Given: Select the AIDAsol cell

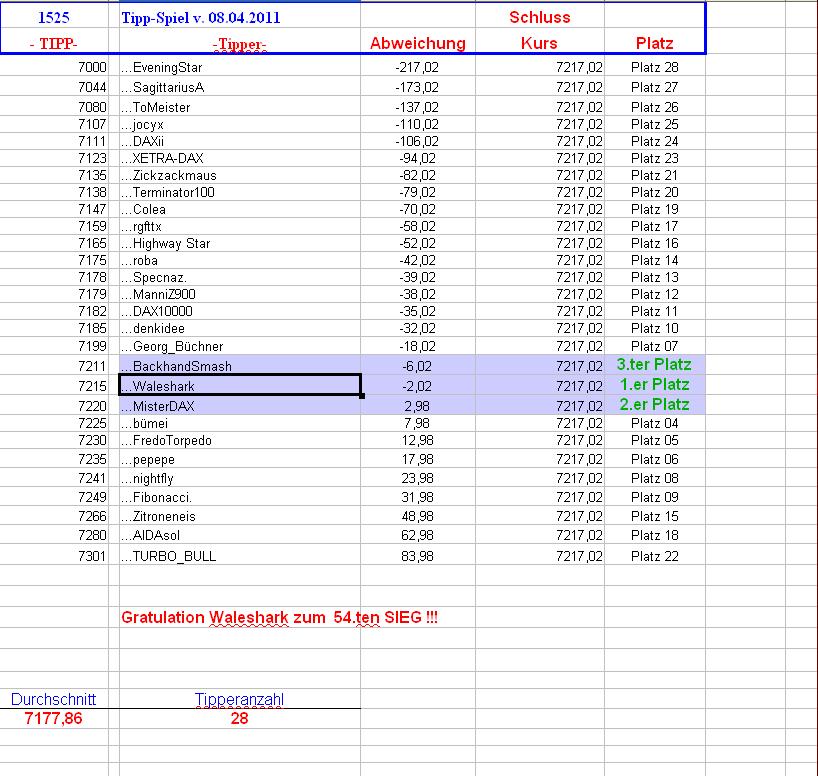Looking at the screenshot, I should [x=239, y=535].
